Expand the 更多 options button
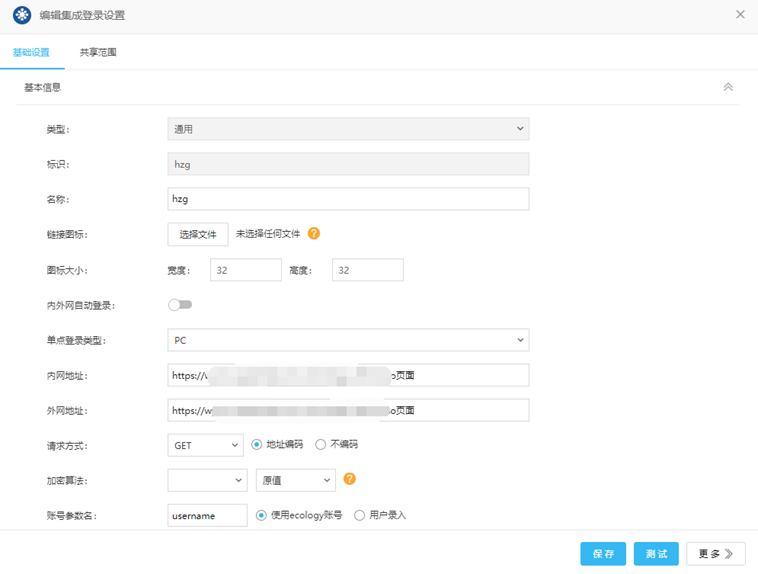This screenshot has height=574, width=758. click(716, 554)
